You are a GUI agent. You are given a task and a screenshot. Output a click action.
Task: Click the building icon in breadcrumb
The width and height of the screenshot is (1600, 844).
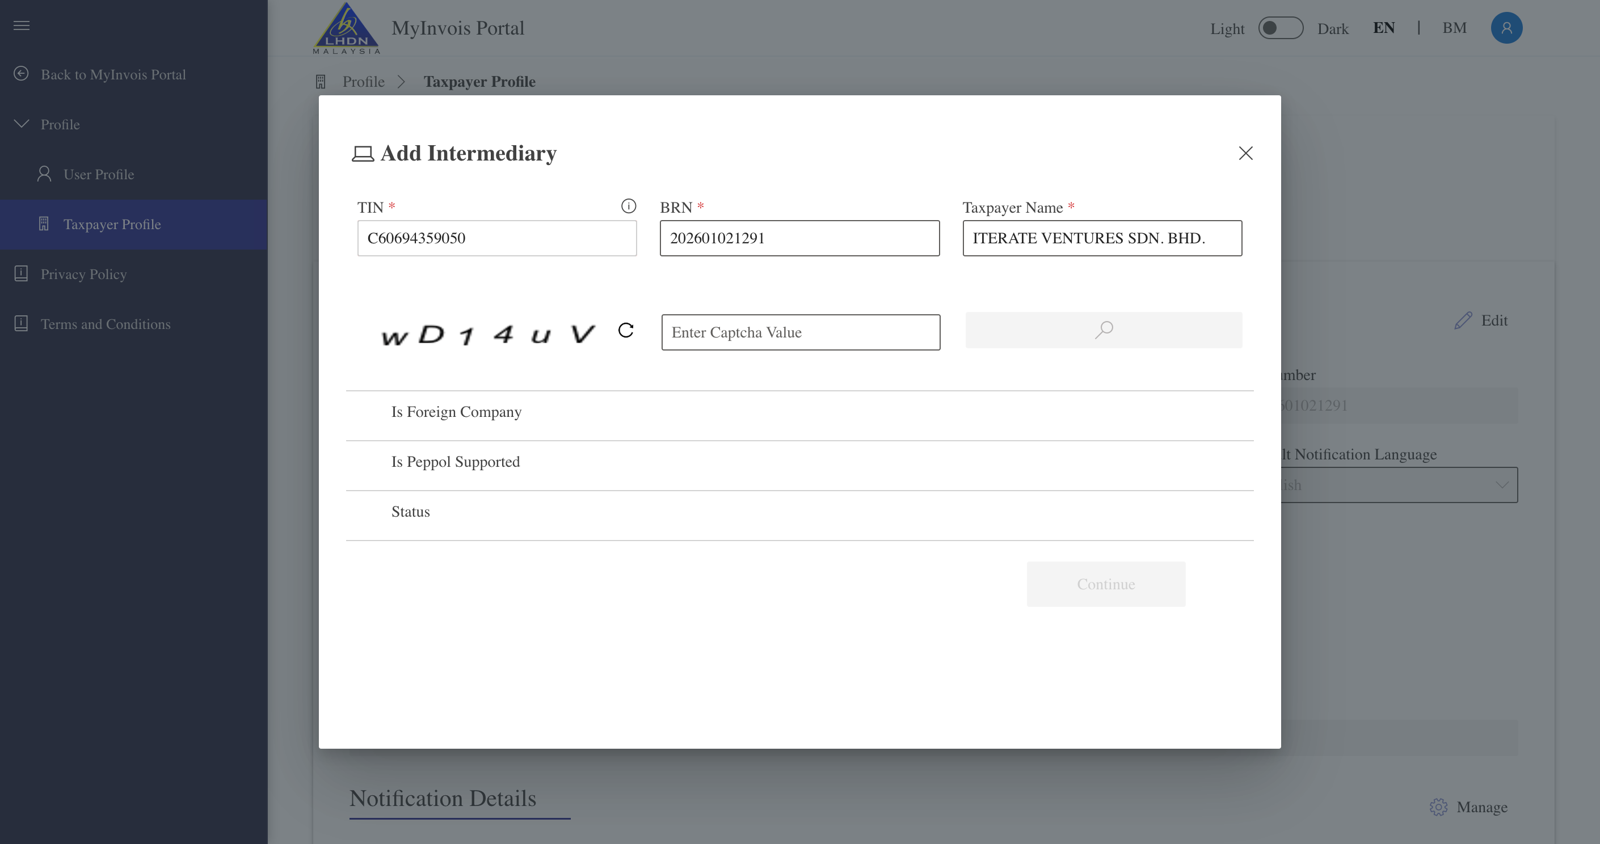321,82
